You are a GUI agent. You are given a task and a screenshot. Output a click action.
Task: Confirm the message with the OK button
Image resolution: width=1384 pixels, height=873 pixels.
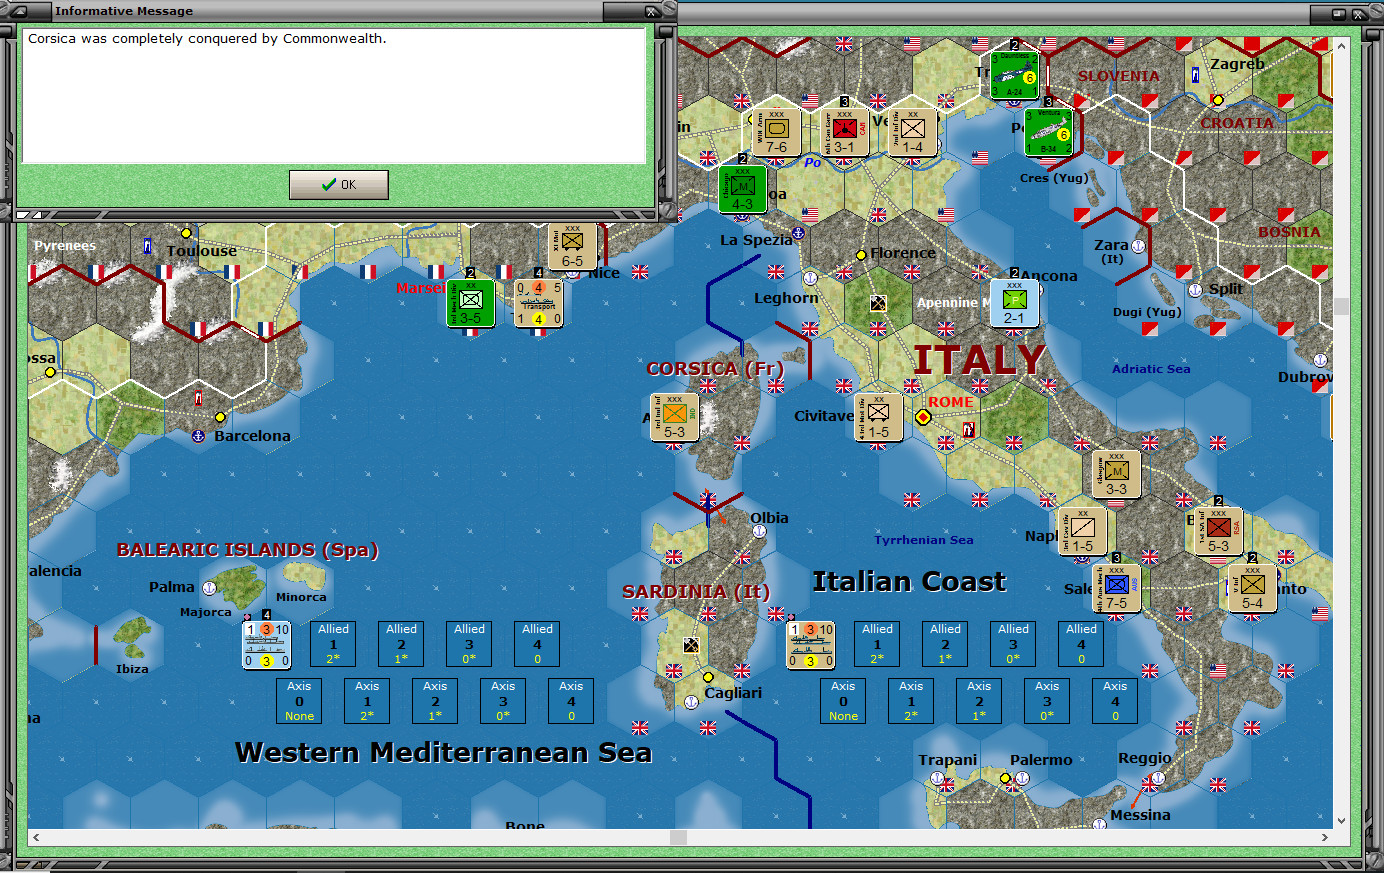339,185
